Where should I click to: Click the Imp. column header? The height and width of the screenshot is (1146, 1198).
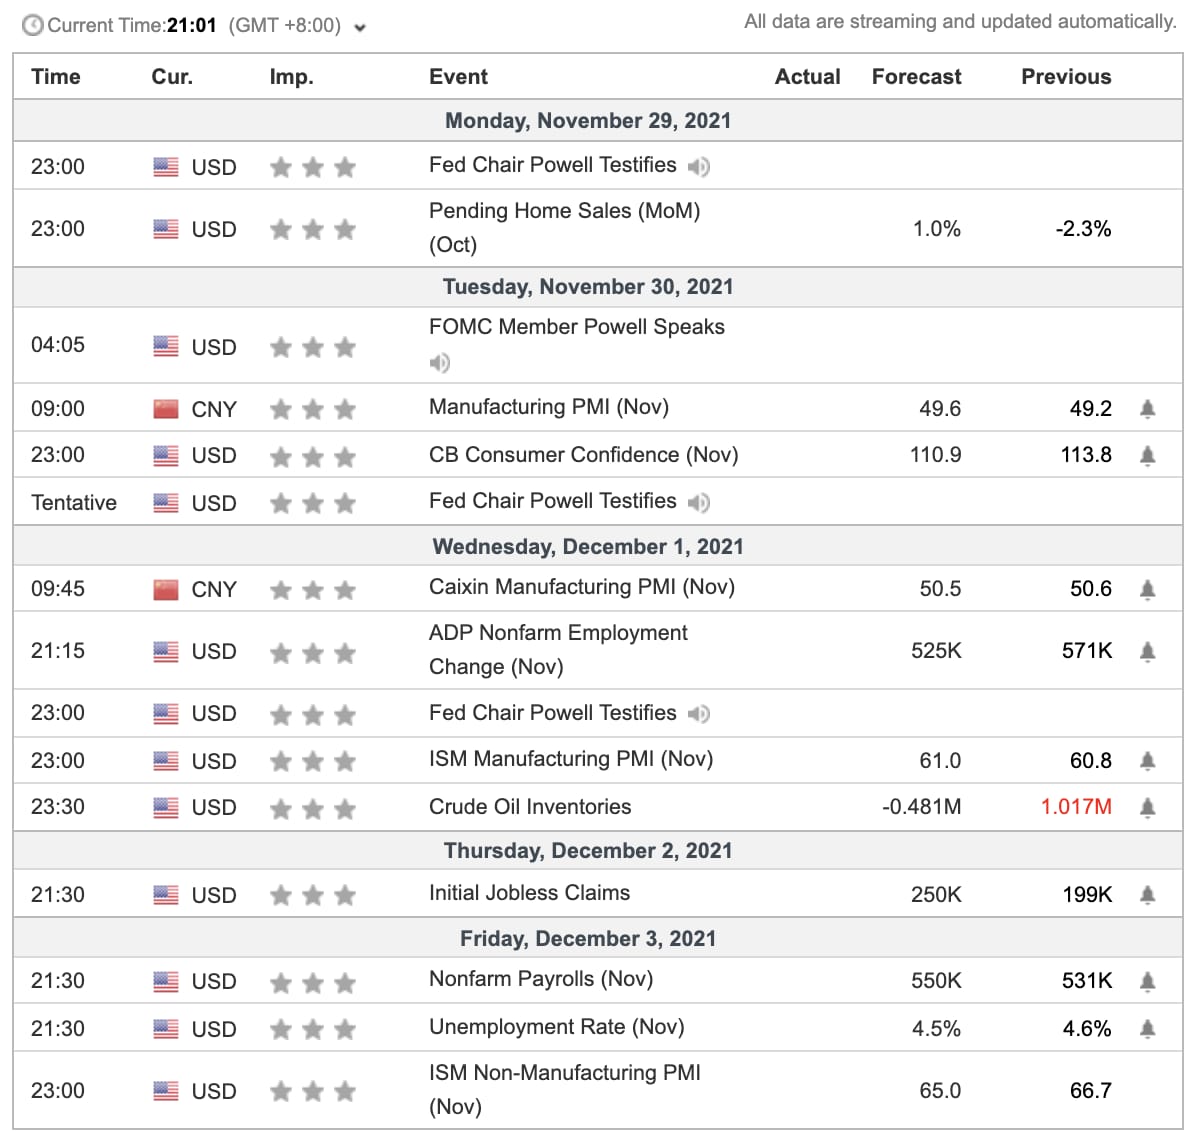(291, 77)
